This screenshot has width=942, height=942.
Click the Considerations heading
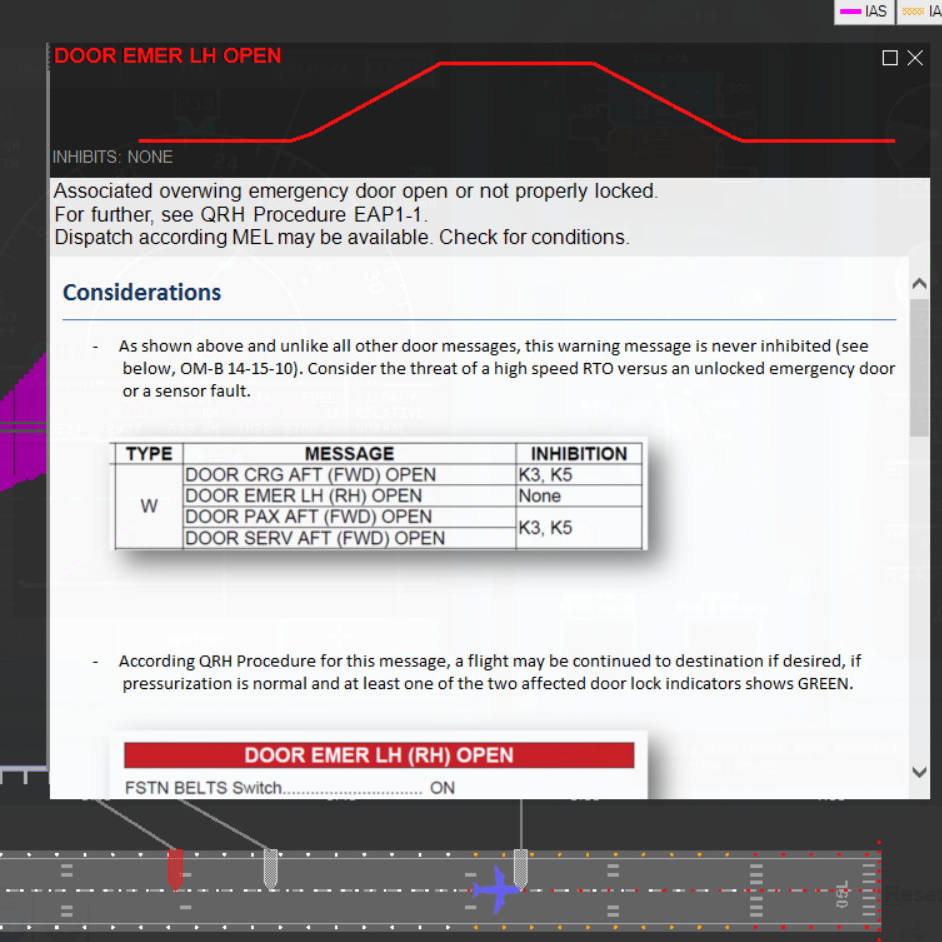142,293
